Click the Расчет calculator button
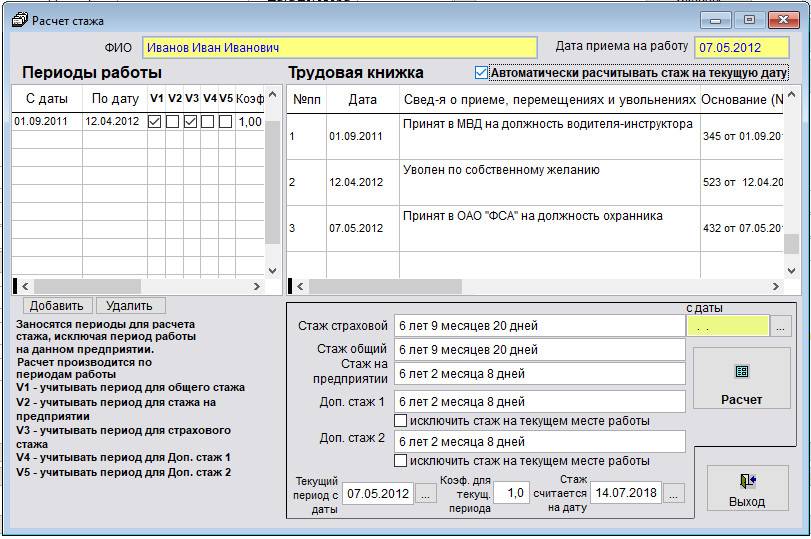811x539 pixels. point(741,382)
